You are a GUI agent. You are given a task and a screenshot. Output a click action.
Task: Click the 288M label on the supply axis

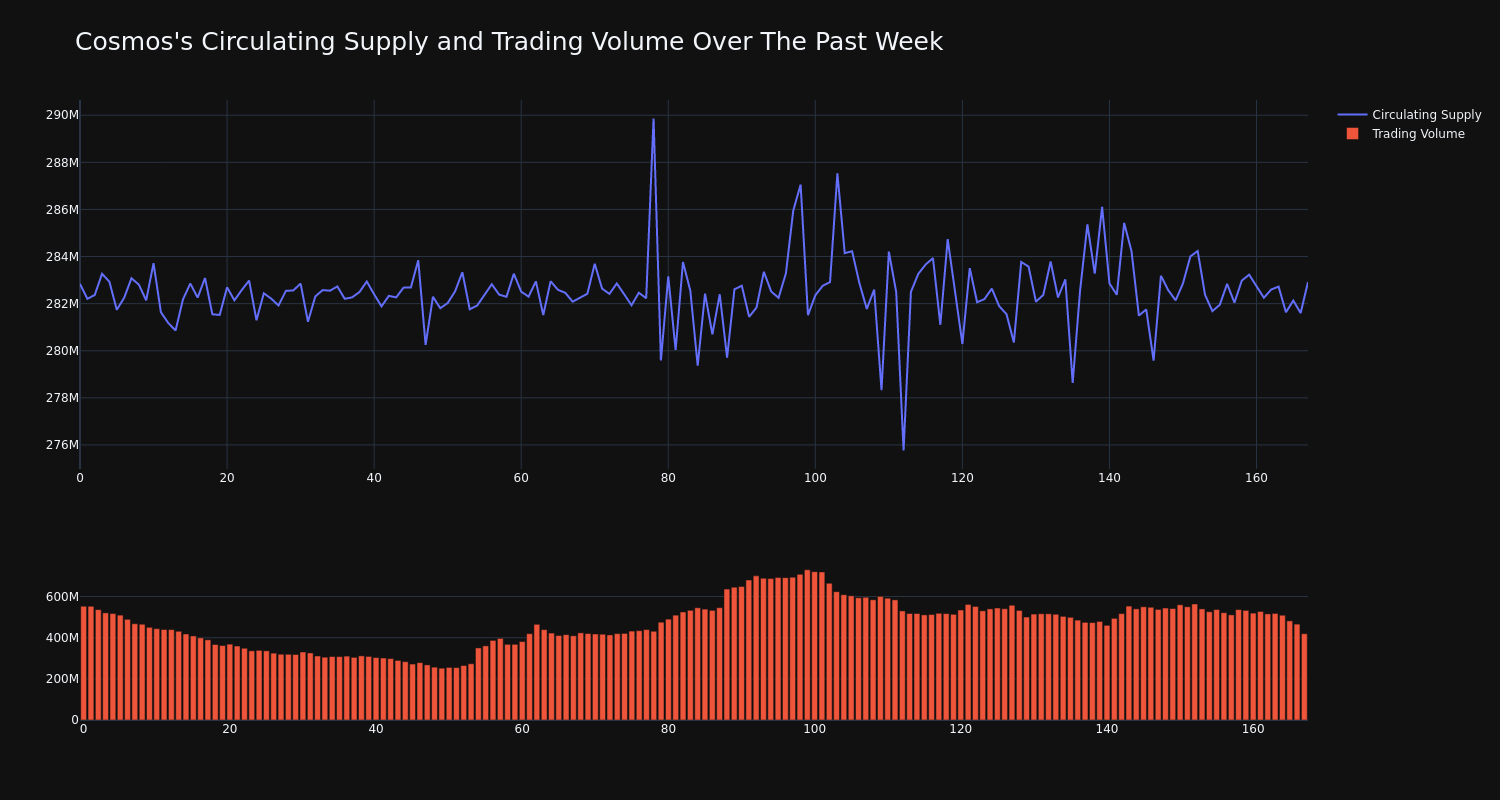click(x=62, y=162)
